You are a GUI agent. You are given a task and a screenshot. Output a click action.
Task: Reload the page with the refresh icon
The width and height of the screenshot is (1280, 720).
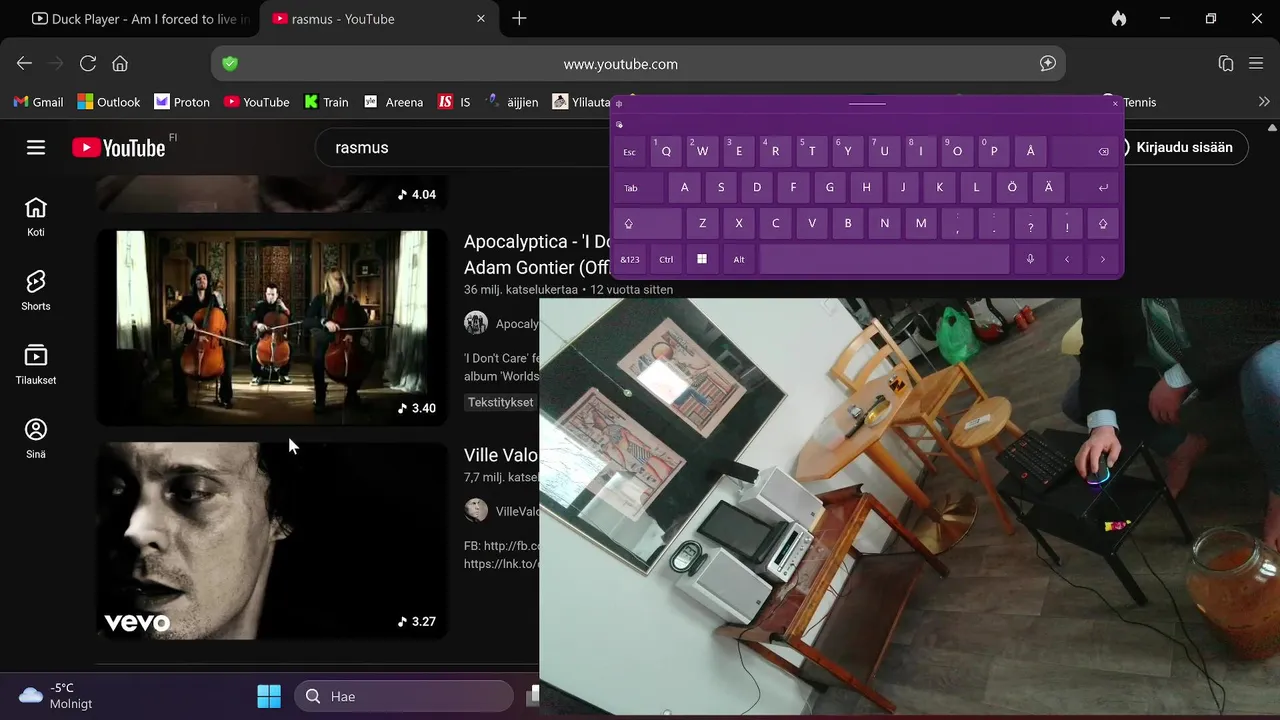click(x=88, y=63)
